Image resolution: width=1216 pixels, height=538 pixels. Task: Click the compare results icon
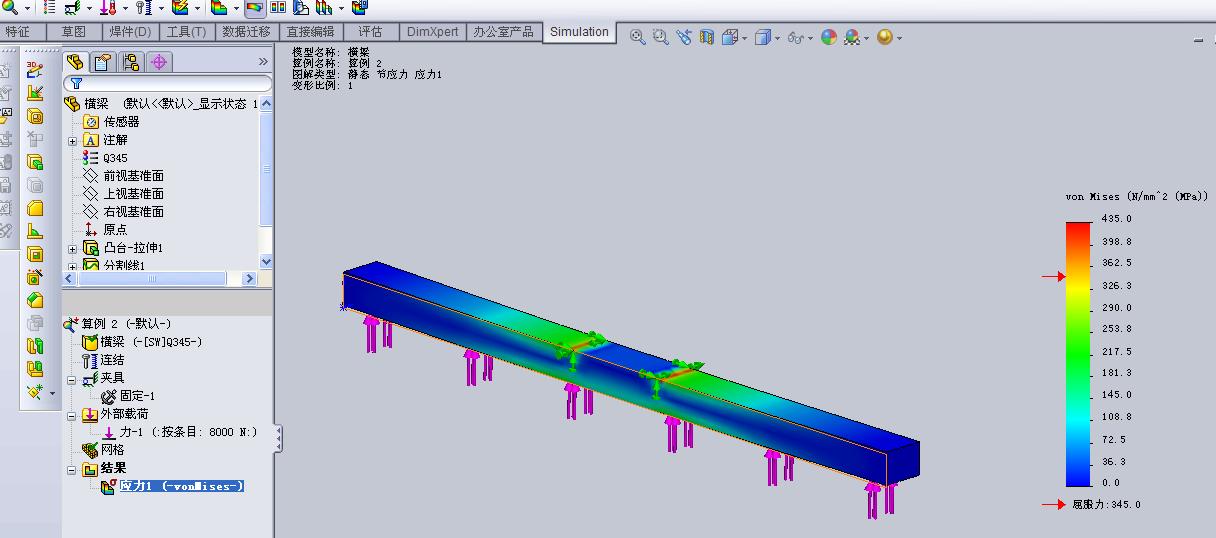pyautogui.click(x=278, y=7)
